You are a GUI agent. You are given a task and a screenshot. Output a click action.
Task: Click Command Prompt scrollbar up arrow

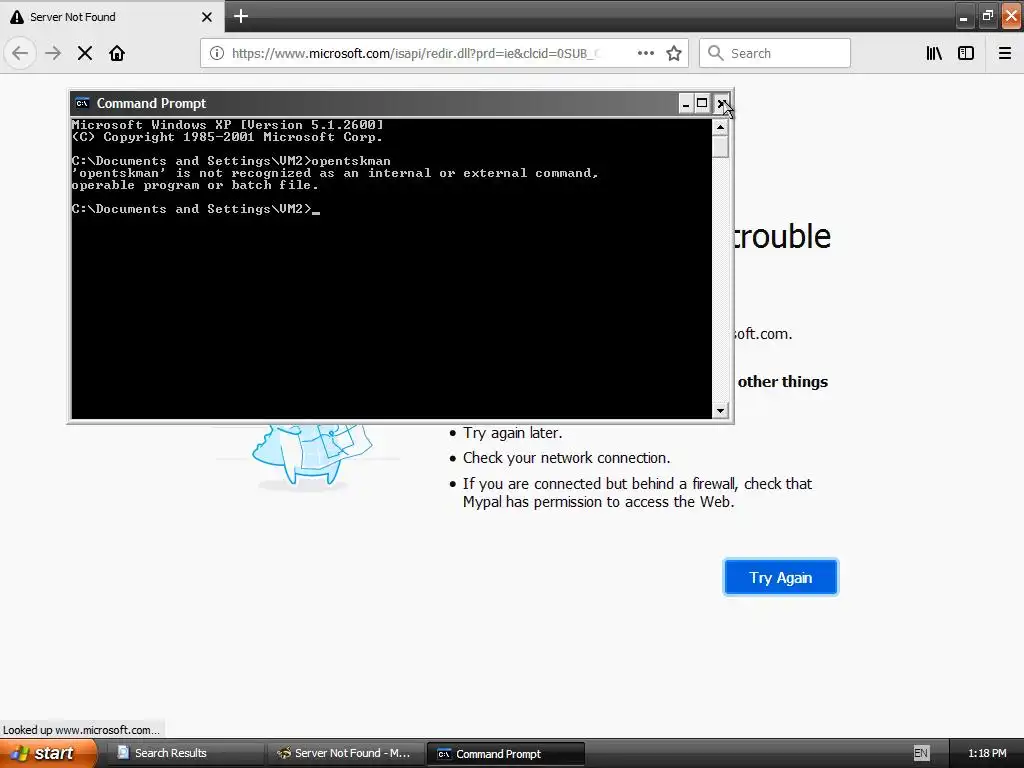720,127
